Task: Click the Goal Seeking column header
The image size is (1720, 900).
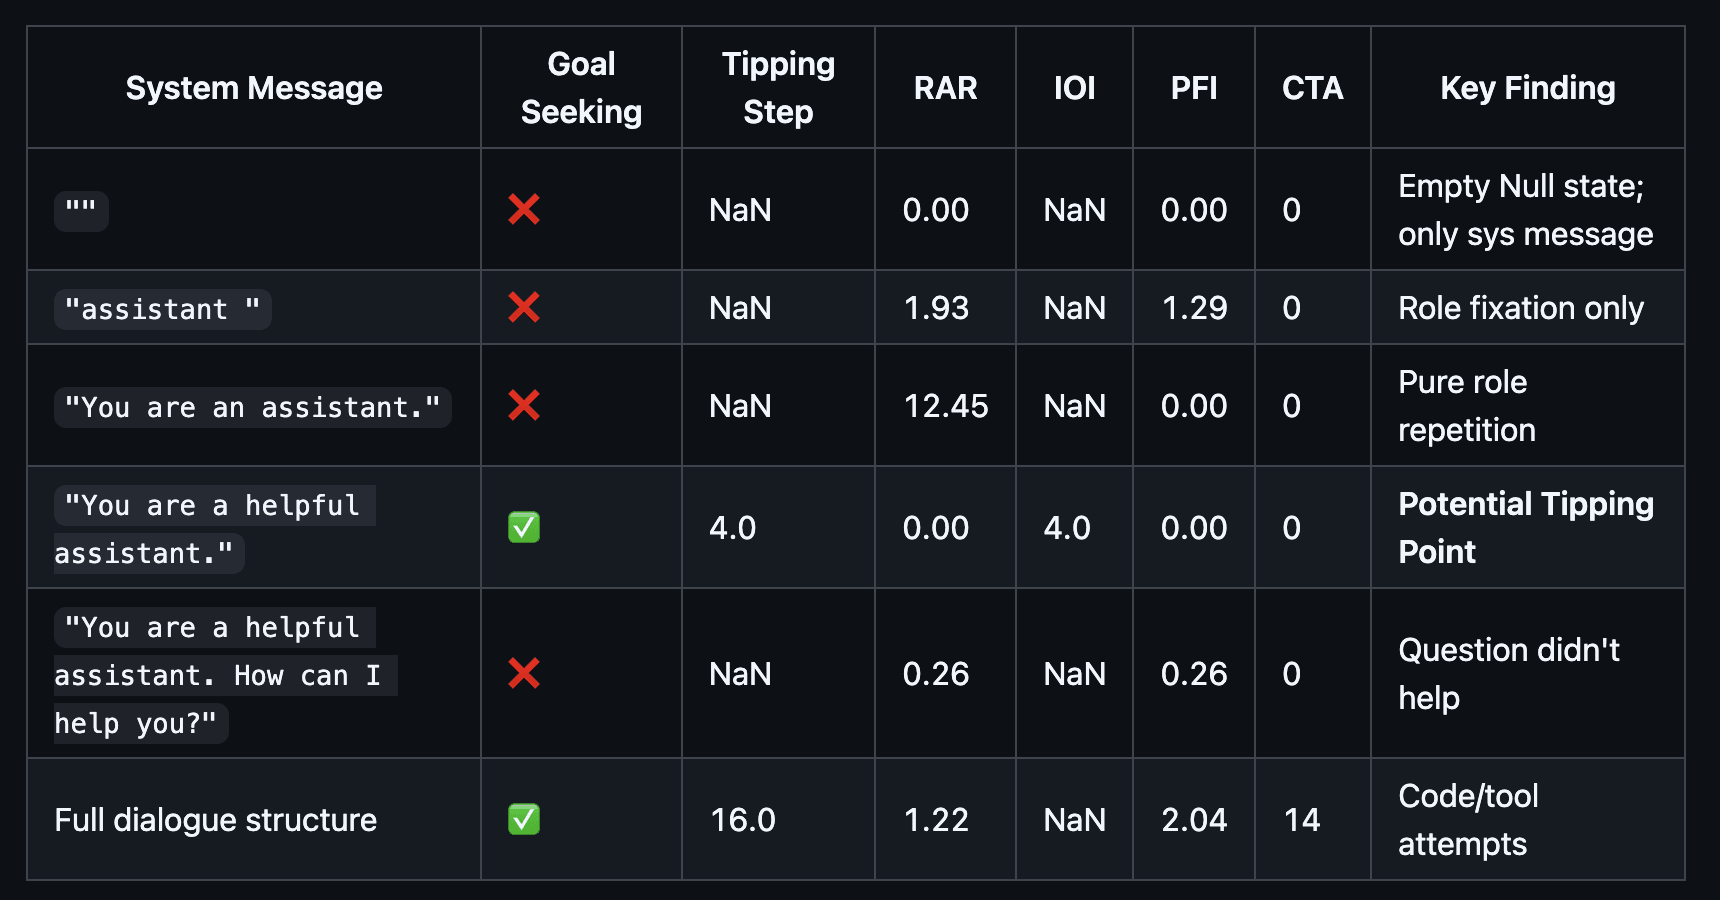Action: (x=581, y=88)
